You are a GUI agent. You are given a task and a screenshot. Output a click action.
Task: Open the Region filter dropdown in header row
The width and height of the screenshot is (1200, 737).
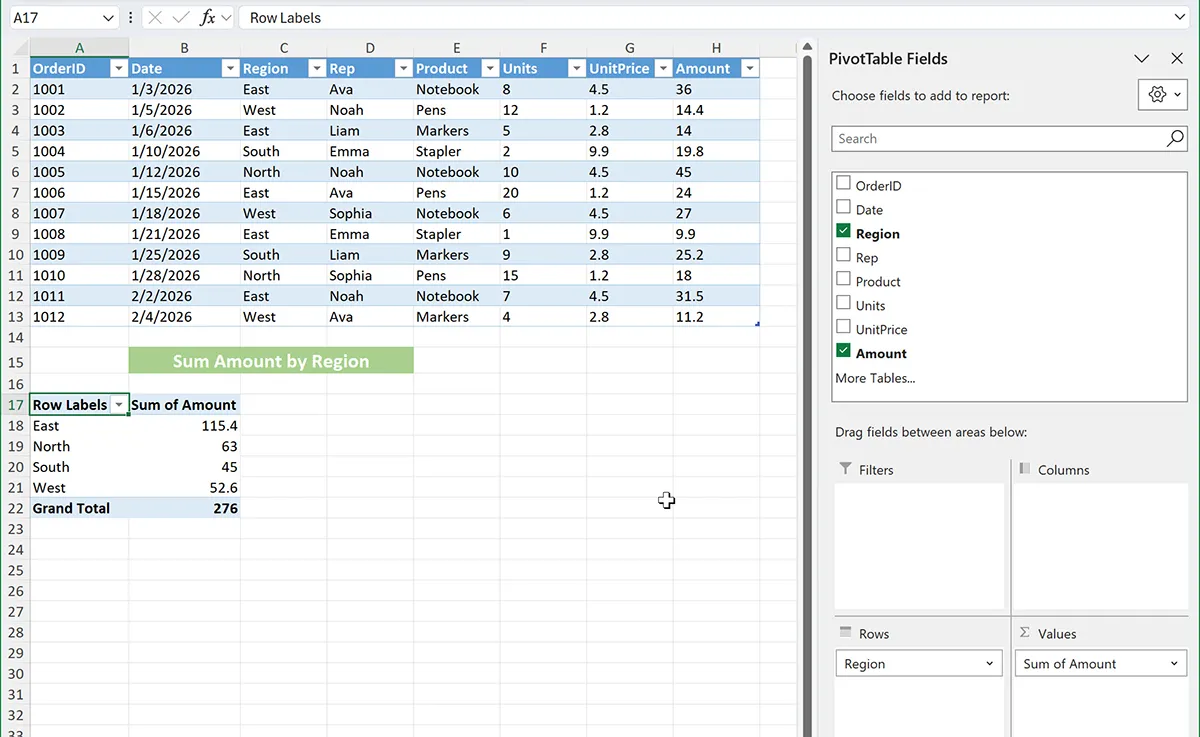point(316,69)
